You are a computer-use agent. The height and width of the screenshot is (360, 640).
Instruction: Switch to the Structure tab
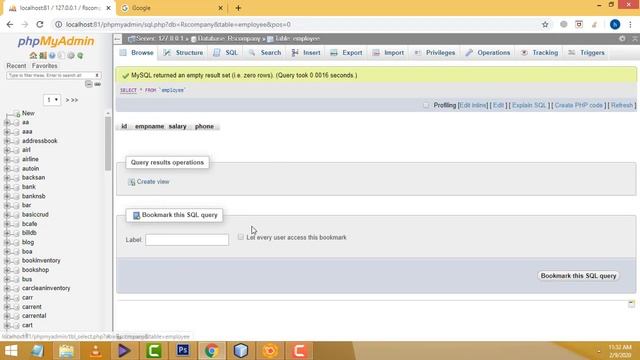(183, 53)
